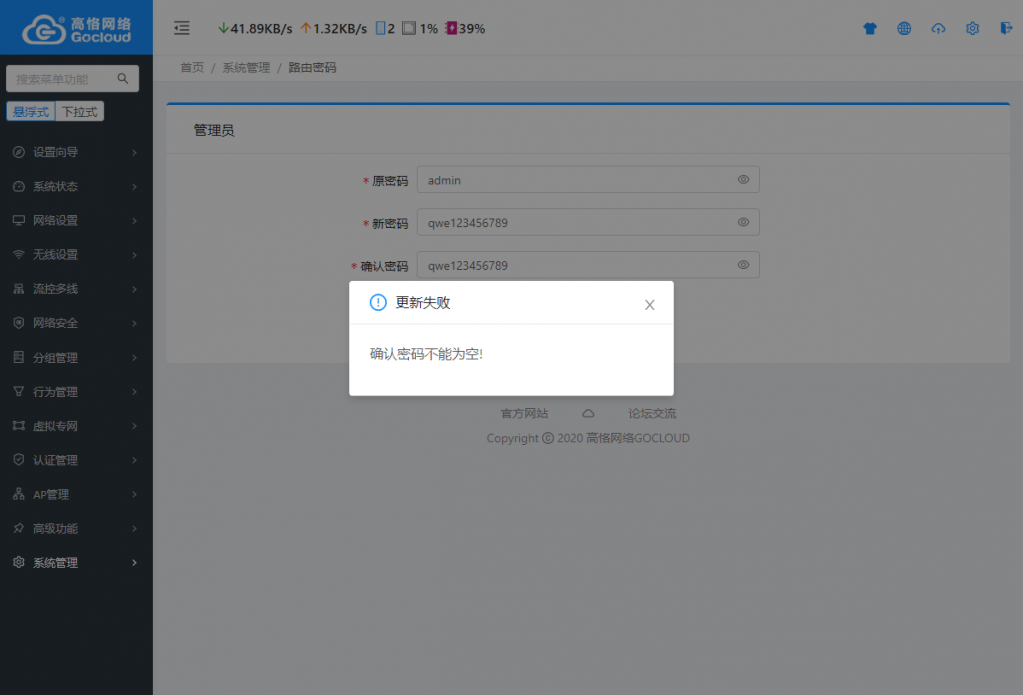Click the cloud icon in the footer
This screenshot has width=1023, height=695.
pos(588,413)
